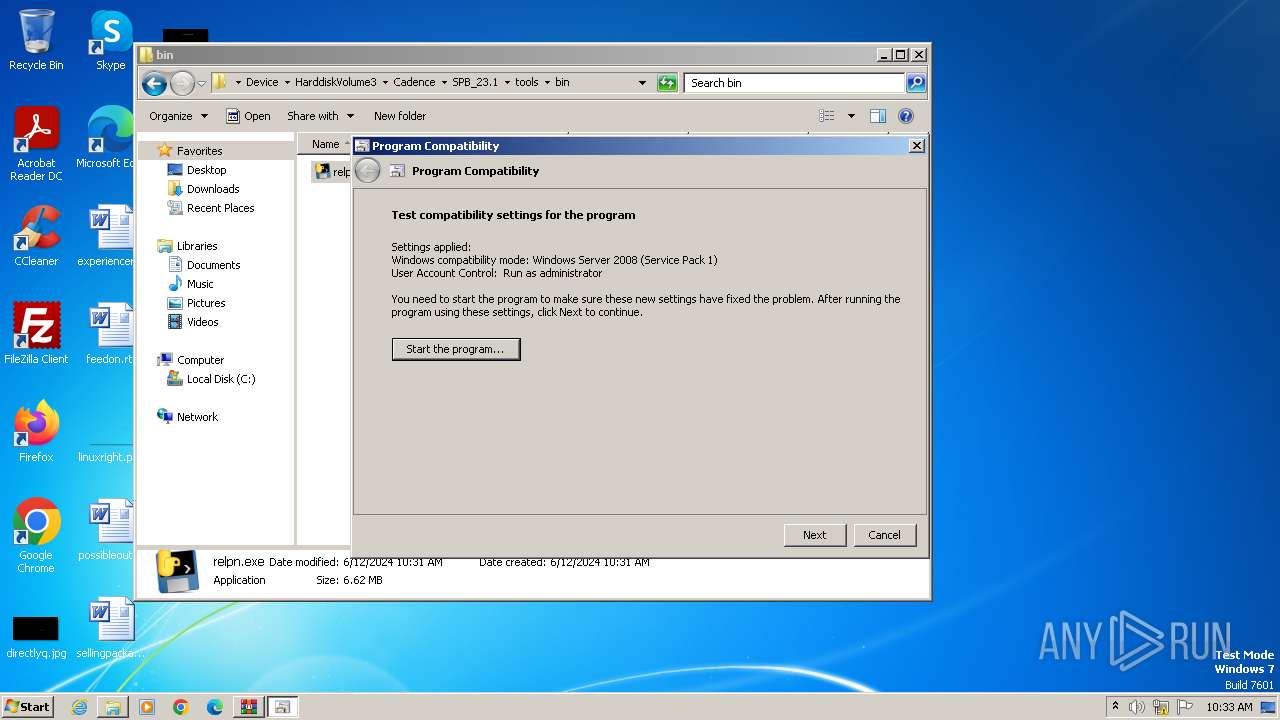Select Documents library
Screen dimensions: 1280x720
pyautogui.click(x=213, y=265)
